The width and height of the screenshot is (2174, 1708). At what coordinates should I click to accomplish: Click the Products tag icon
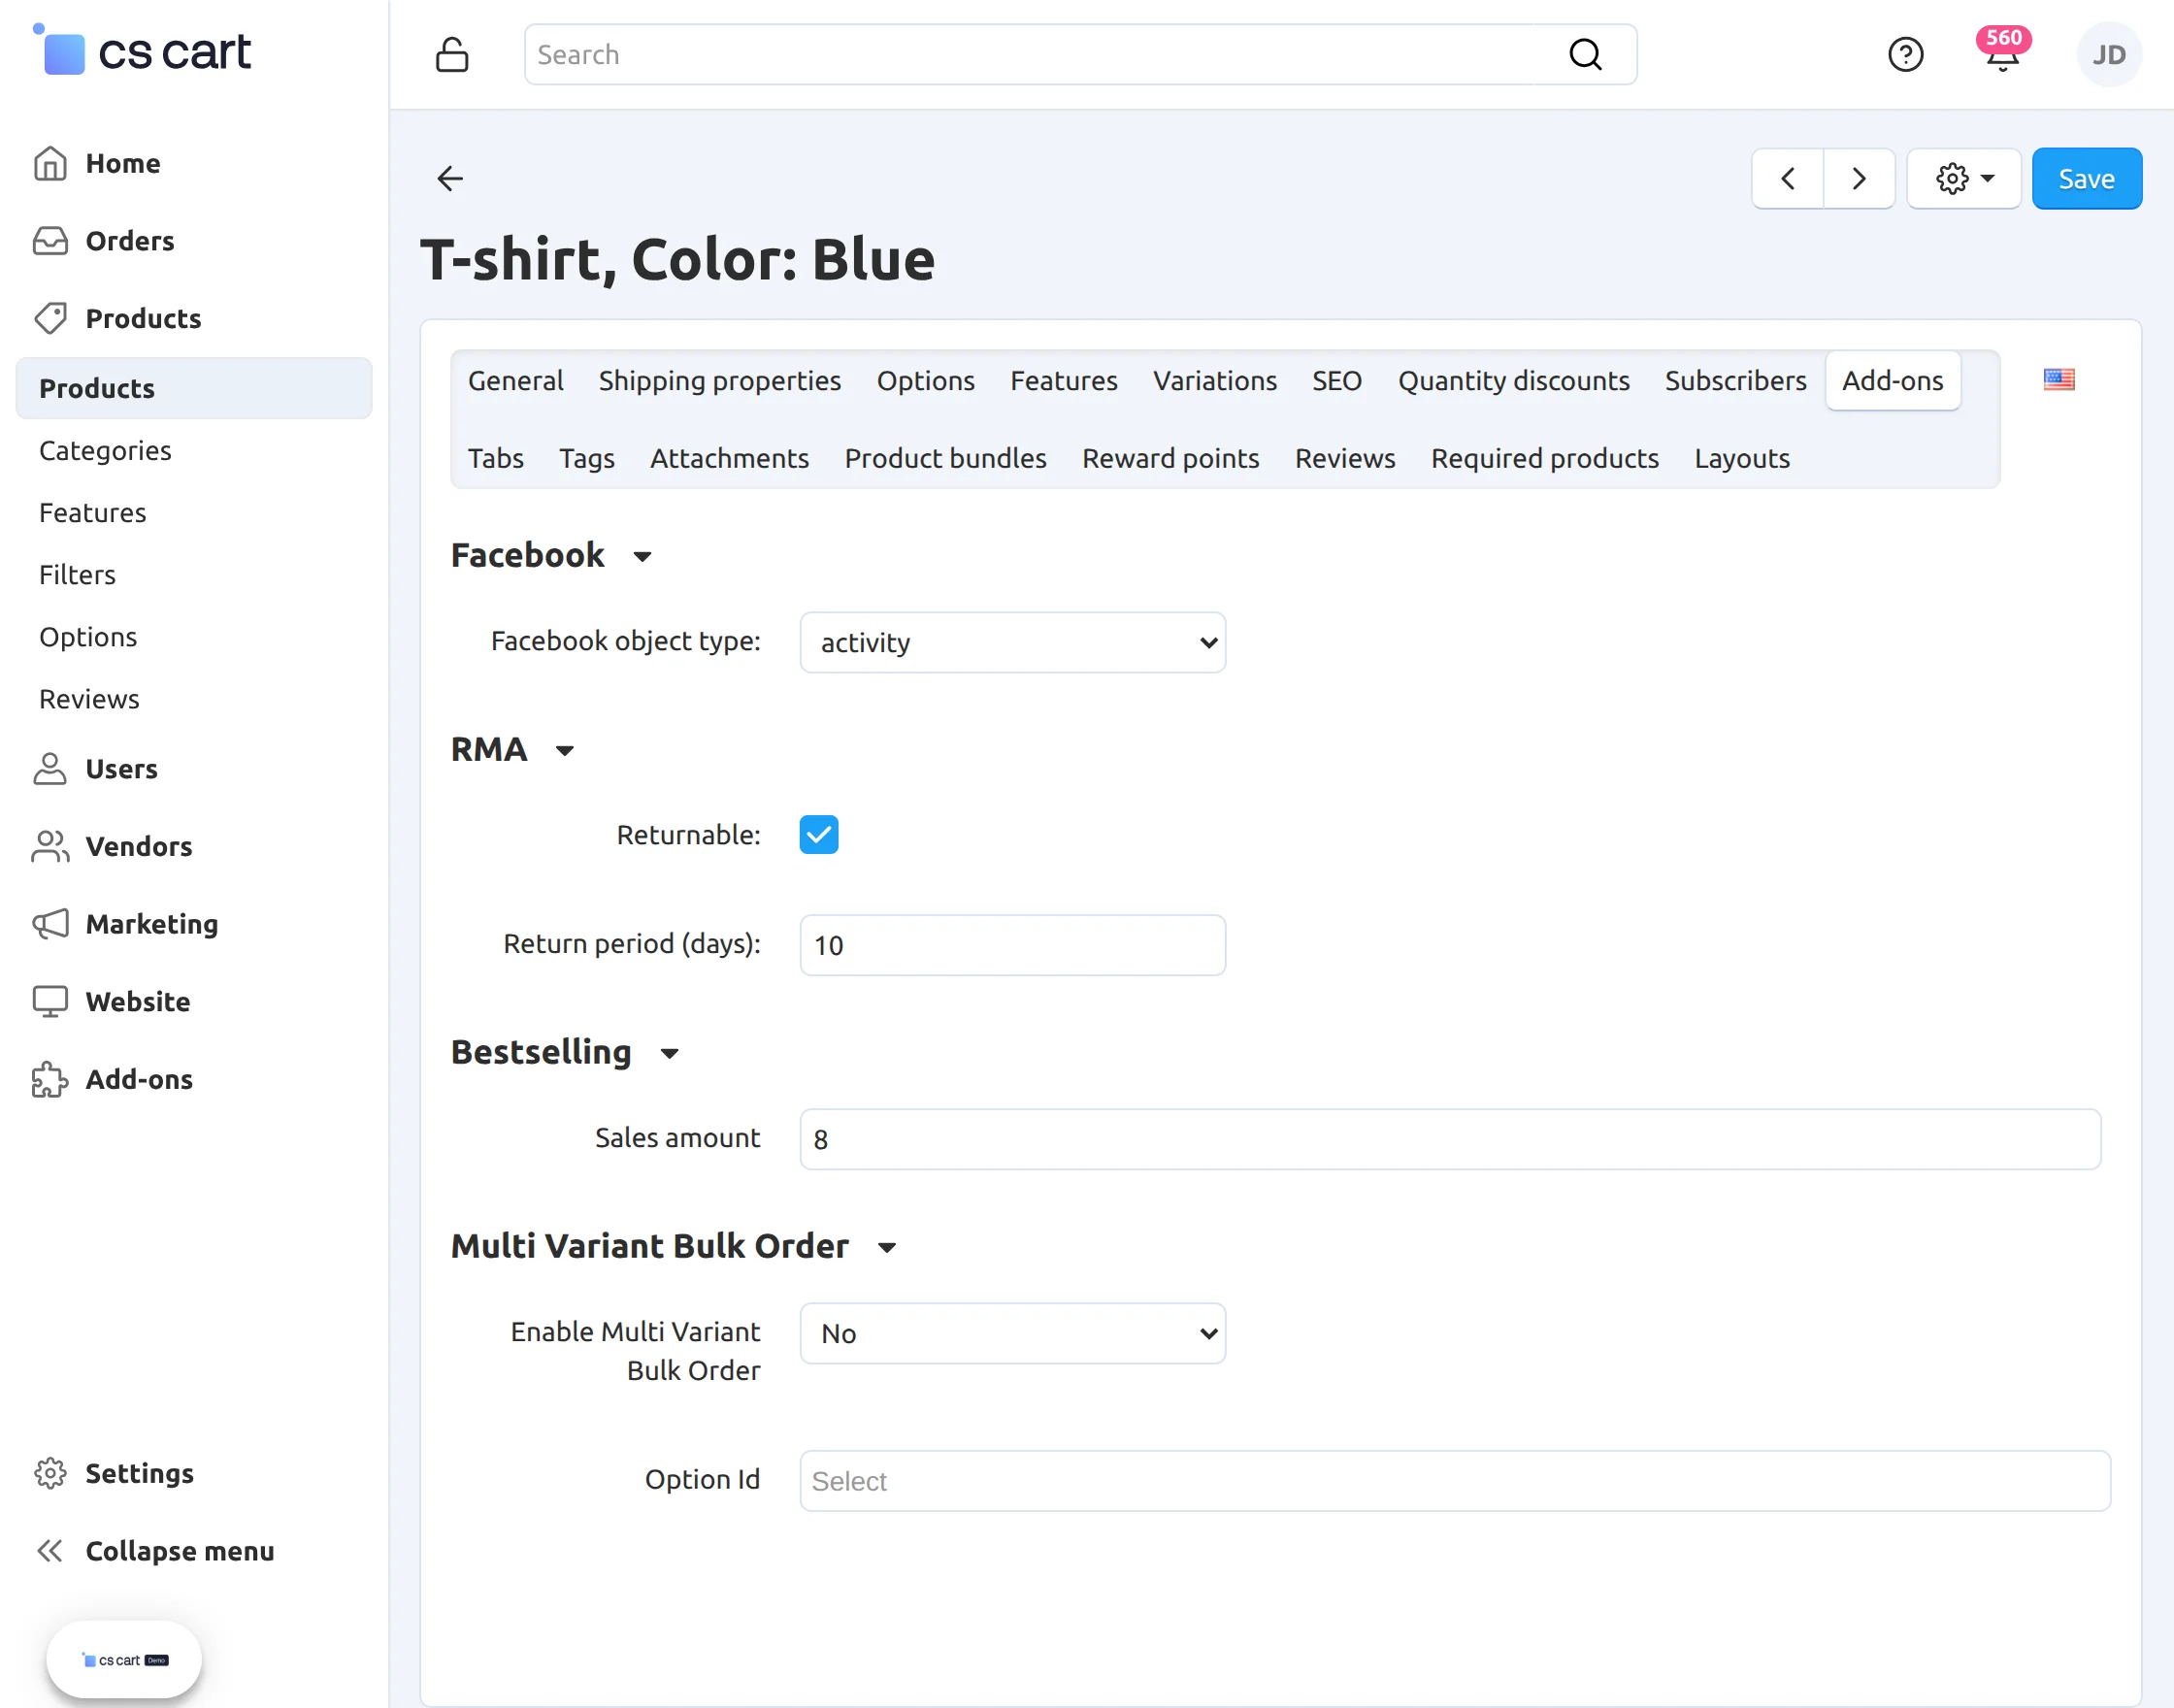50,318
